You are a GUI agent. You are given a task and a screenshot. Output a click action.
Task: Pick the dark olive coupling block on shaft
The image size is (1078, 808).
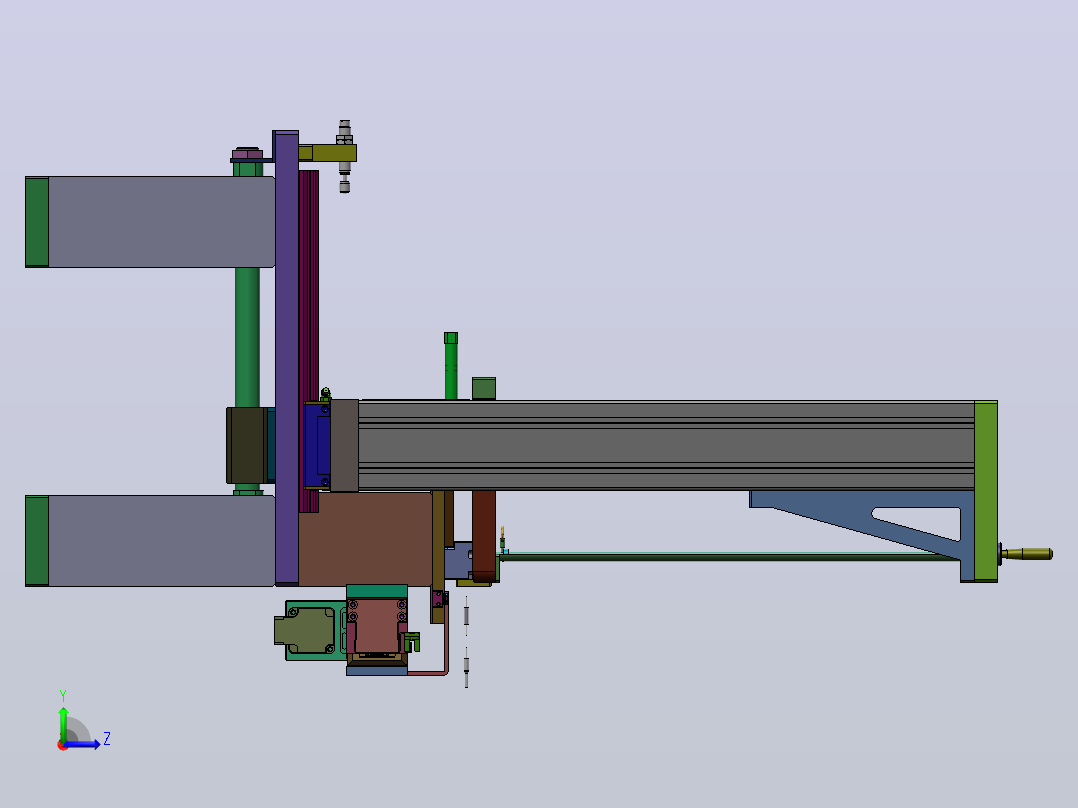(x=247, y=446)
